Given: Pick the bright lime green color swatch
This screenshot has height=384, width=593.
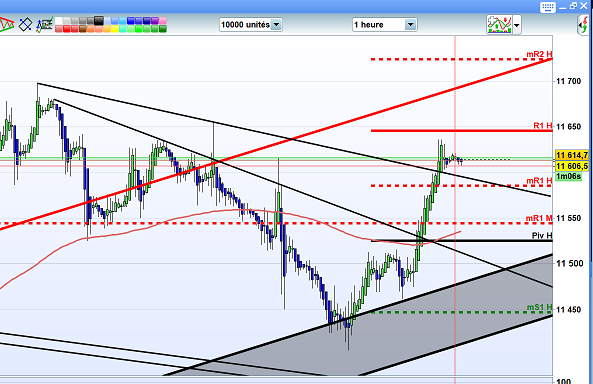Looking at the screenshot, I should (138, 29).
